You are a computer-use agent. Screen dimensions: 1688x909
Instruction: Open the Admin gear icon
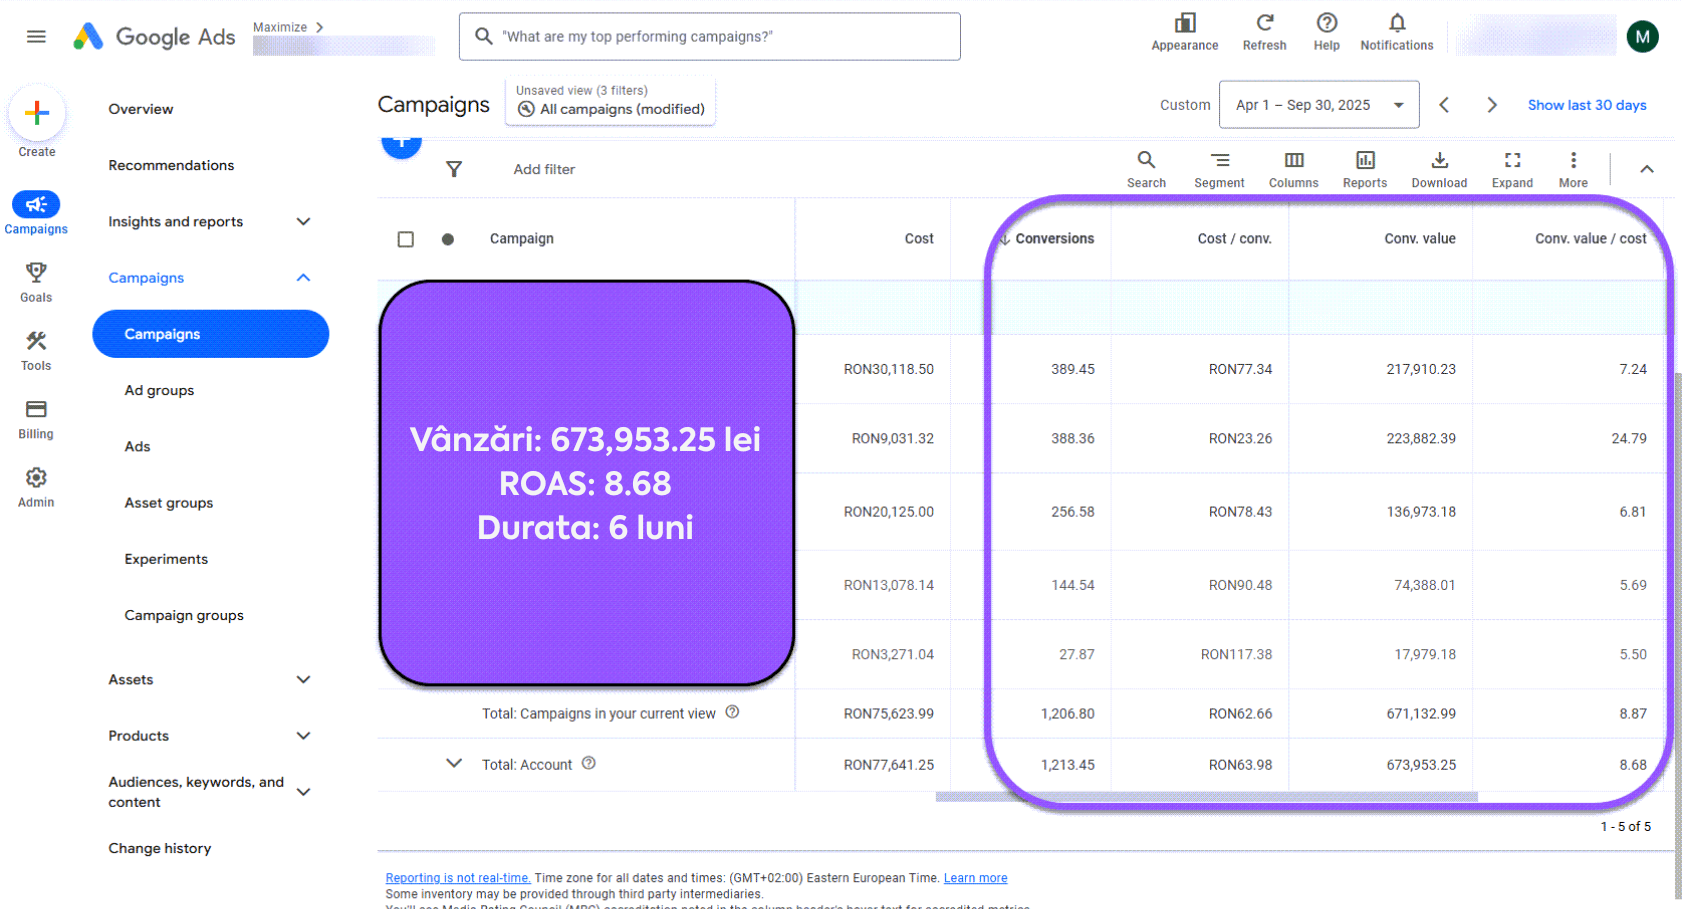coord(36,478)
